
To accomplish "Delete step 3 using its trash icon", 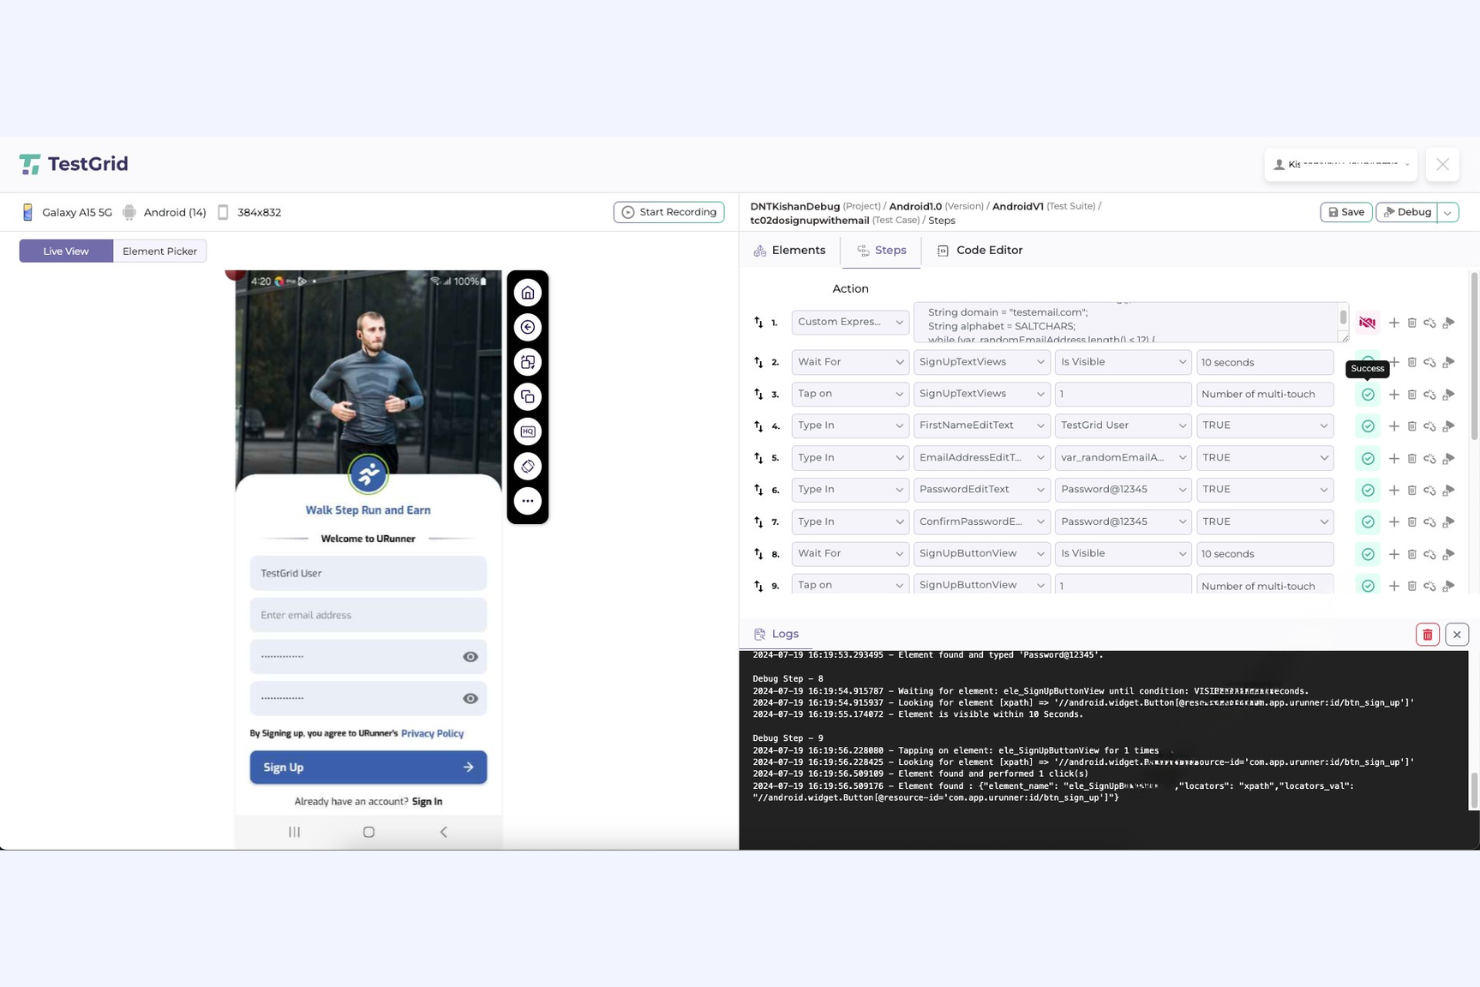I will pos(1411,394).
